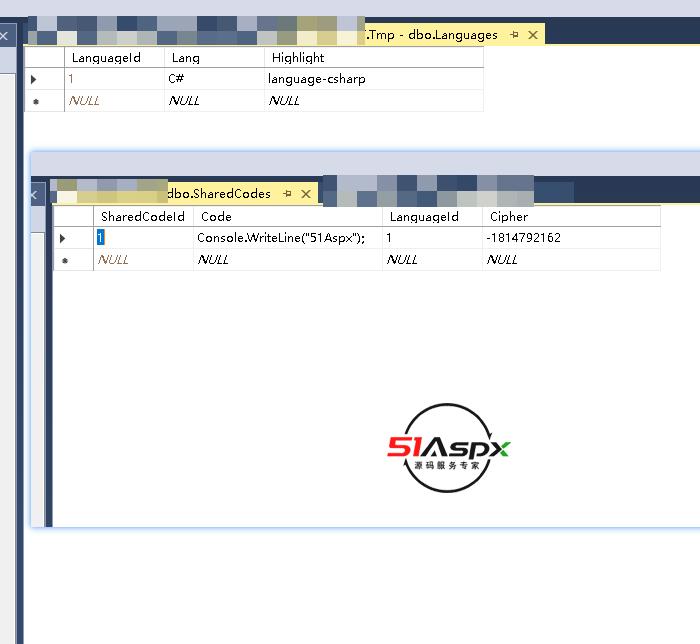
Task: Click the Cipher column header
Action: point(571,216)
